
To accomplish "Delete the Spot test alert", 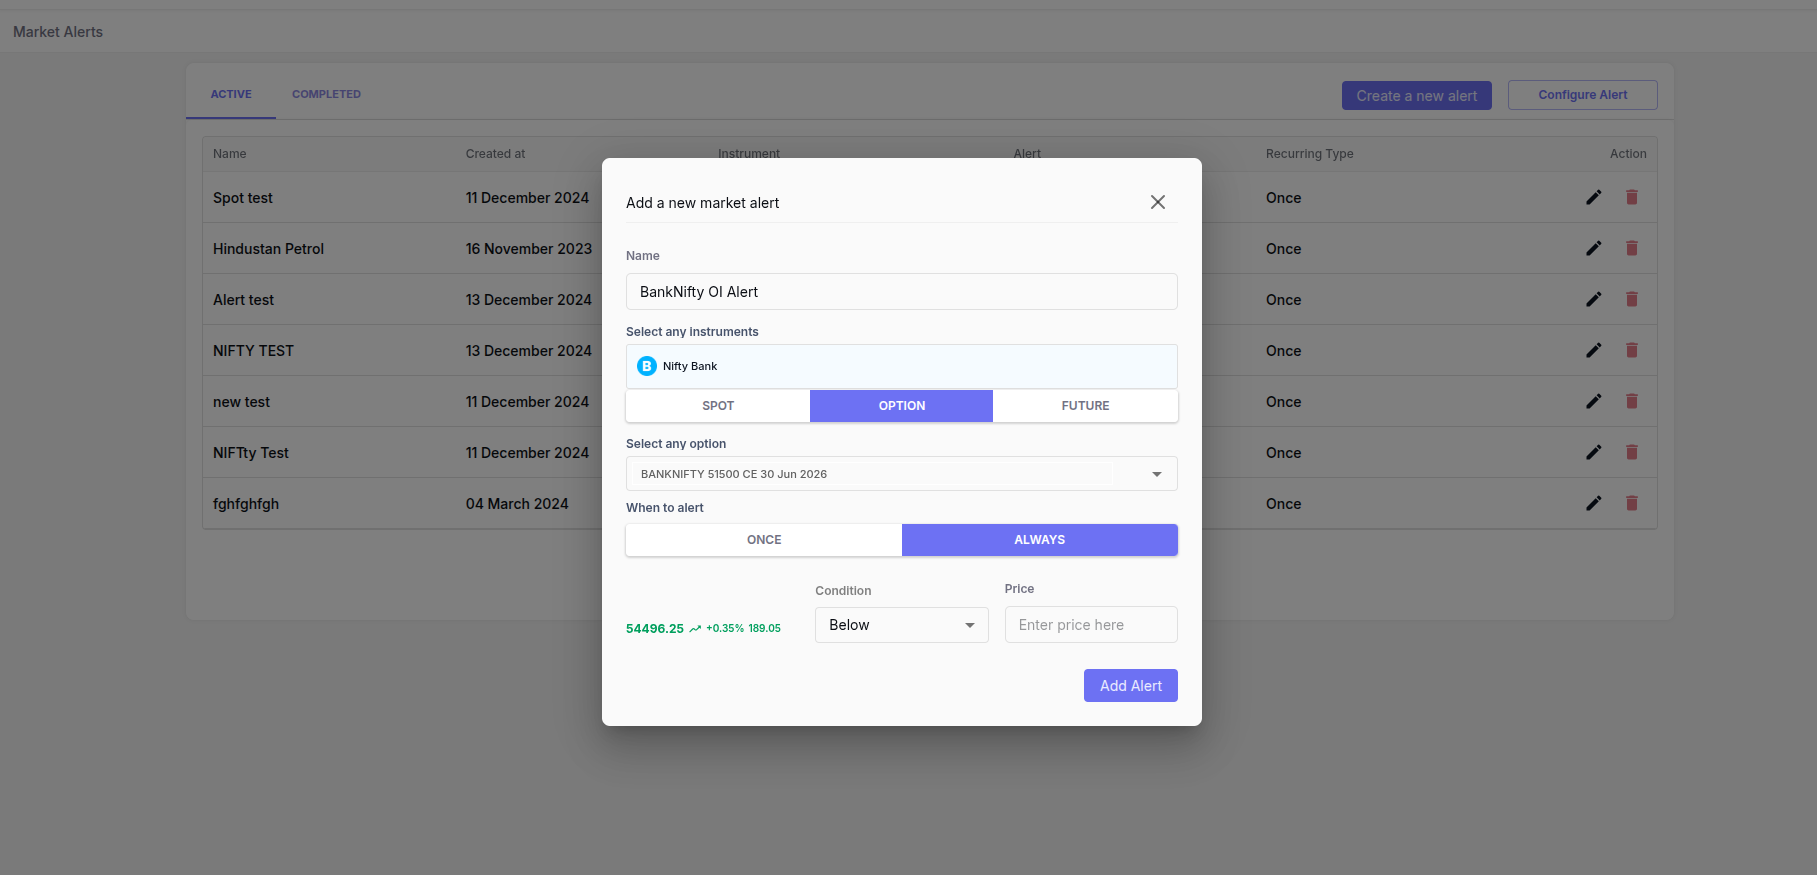I will 1632,197.
